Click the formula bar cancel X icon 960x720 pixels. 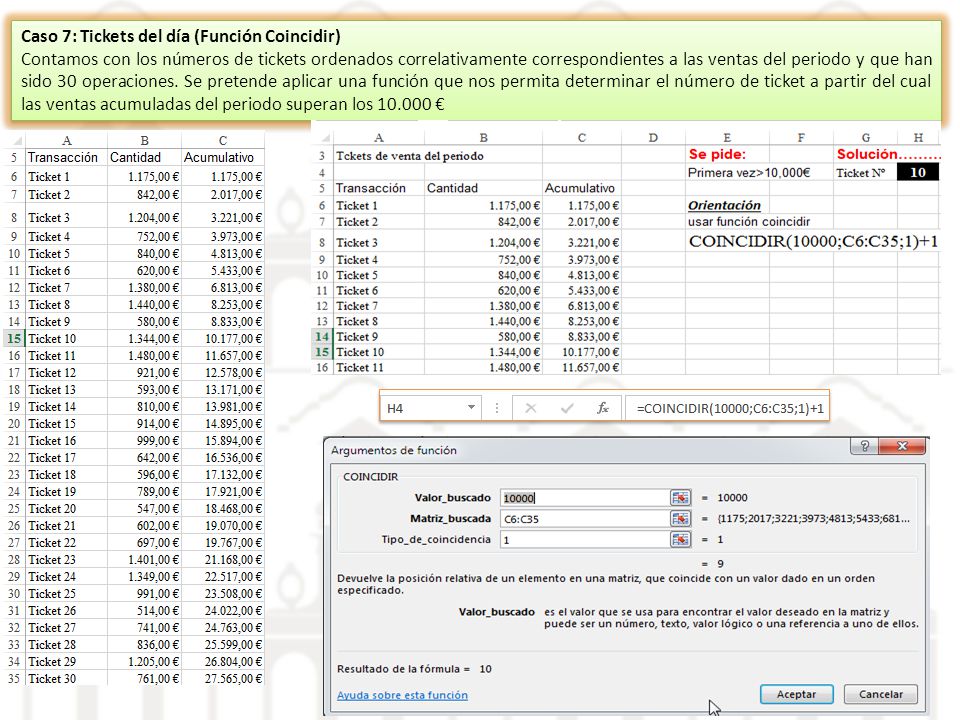point(530,408)
